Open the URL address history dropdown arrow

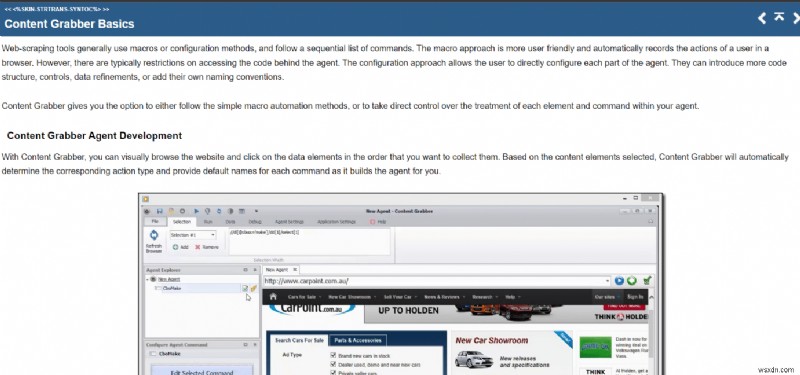608,281
